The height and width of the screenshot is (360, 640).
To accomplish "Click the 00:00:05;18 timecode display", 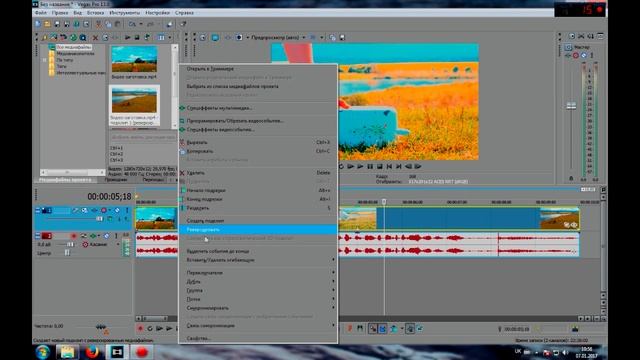I will tap(109, 197).
